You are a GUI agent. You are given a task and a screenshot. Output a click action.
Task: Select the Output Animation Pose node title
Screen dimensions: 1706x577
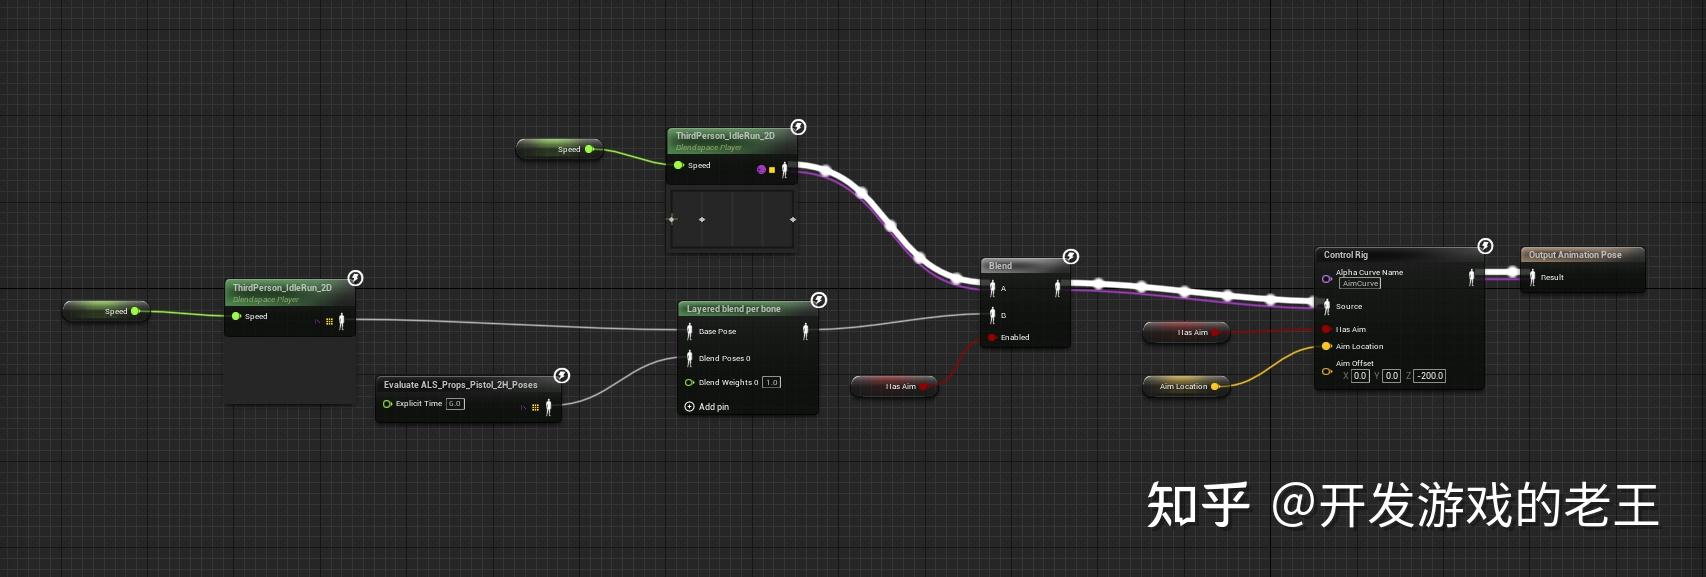coord(1575,255)
